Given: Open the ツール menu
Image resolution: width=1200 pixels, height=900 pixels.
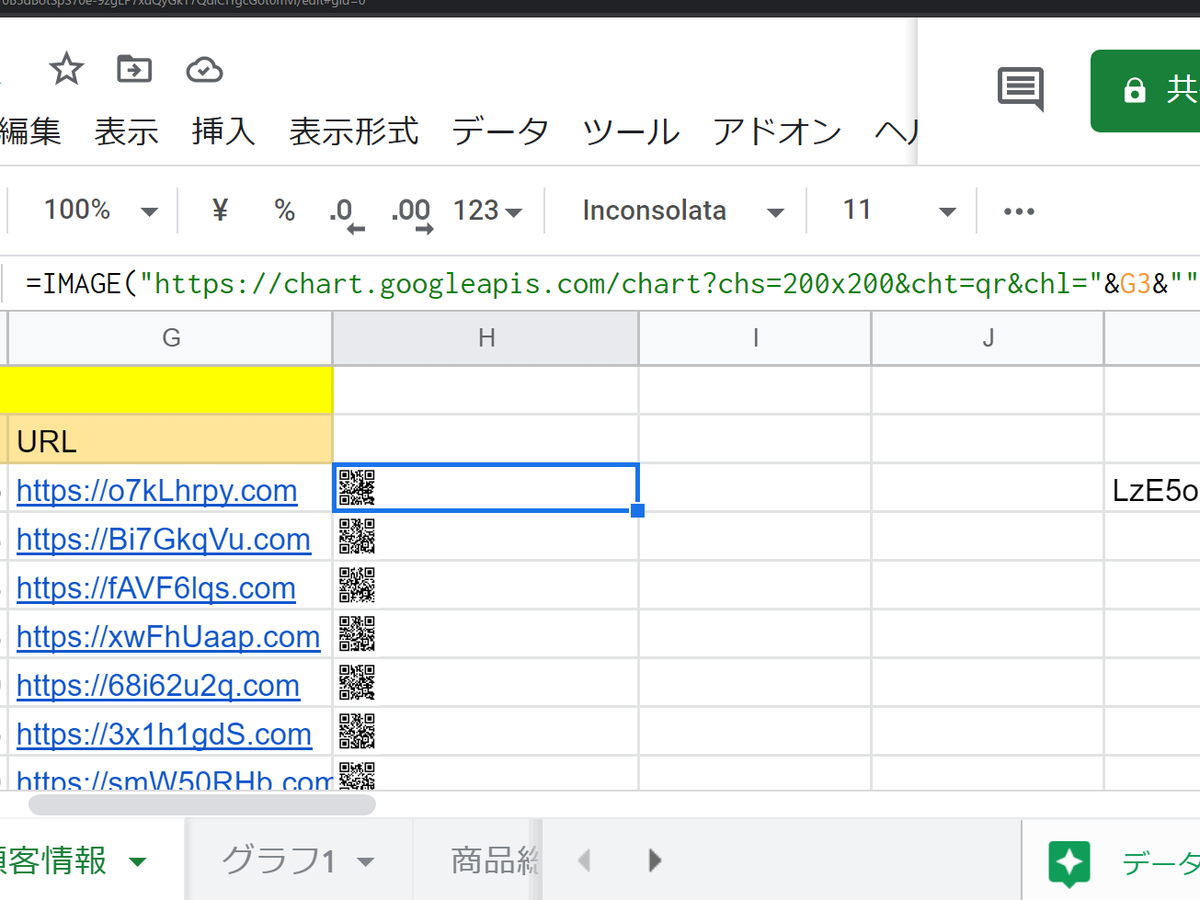Looking at the screenshot, I should 631,131.
